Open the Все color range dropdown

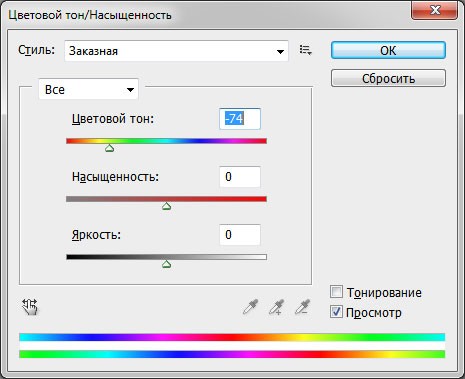click(x=88, y=89)
